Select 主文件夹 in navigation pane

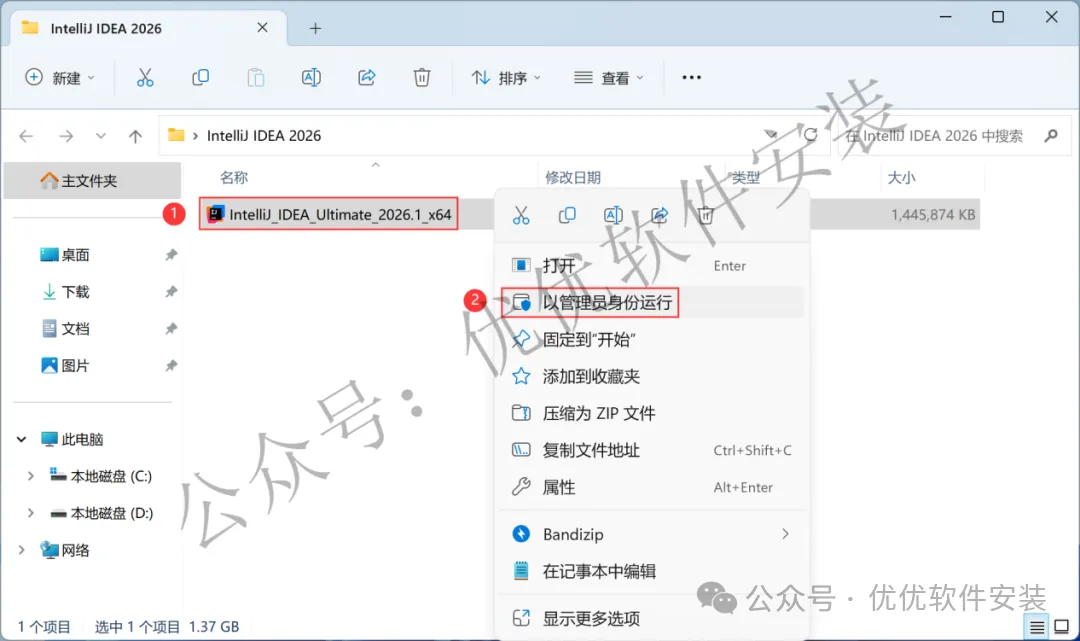(92, 181)
